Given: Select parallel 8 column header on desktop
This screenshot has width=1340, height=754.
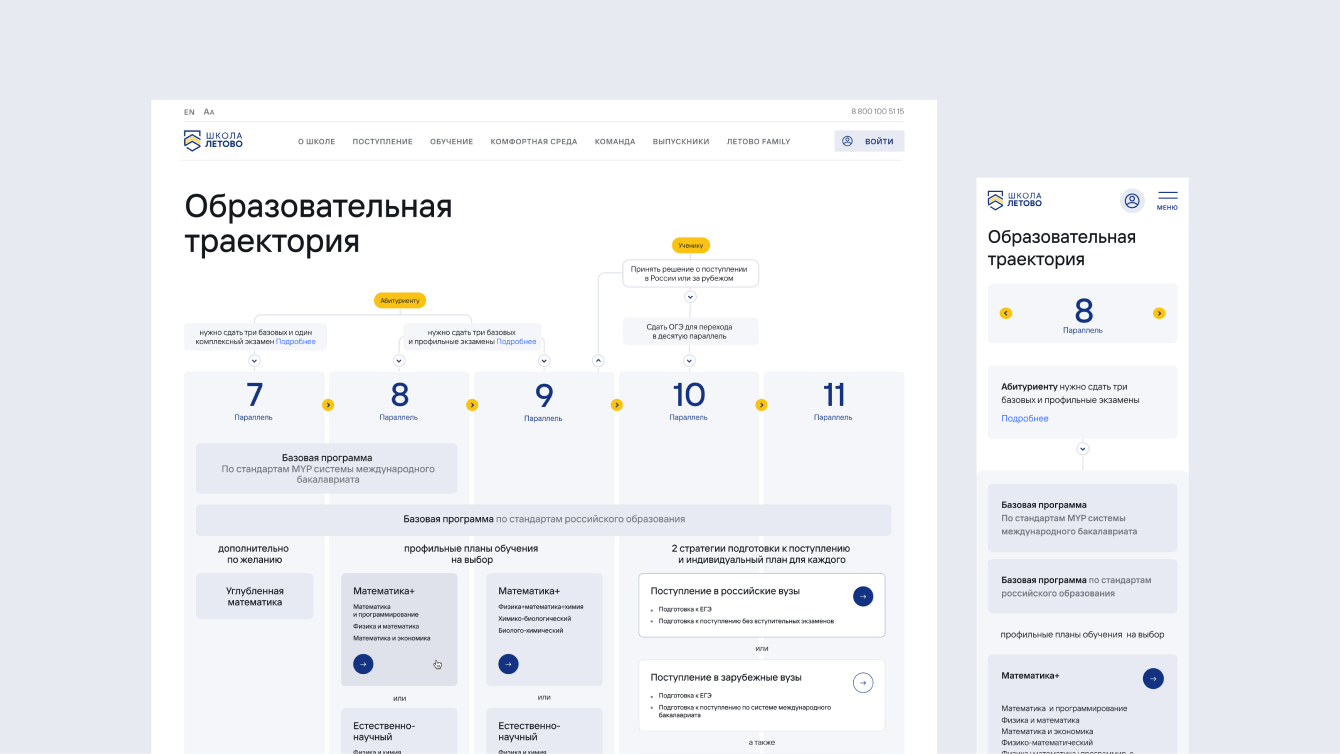Looking at the screenshot, I should coord(399,400).
